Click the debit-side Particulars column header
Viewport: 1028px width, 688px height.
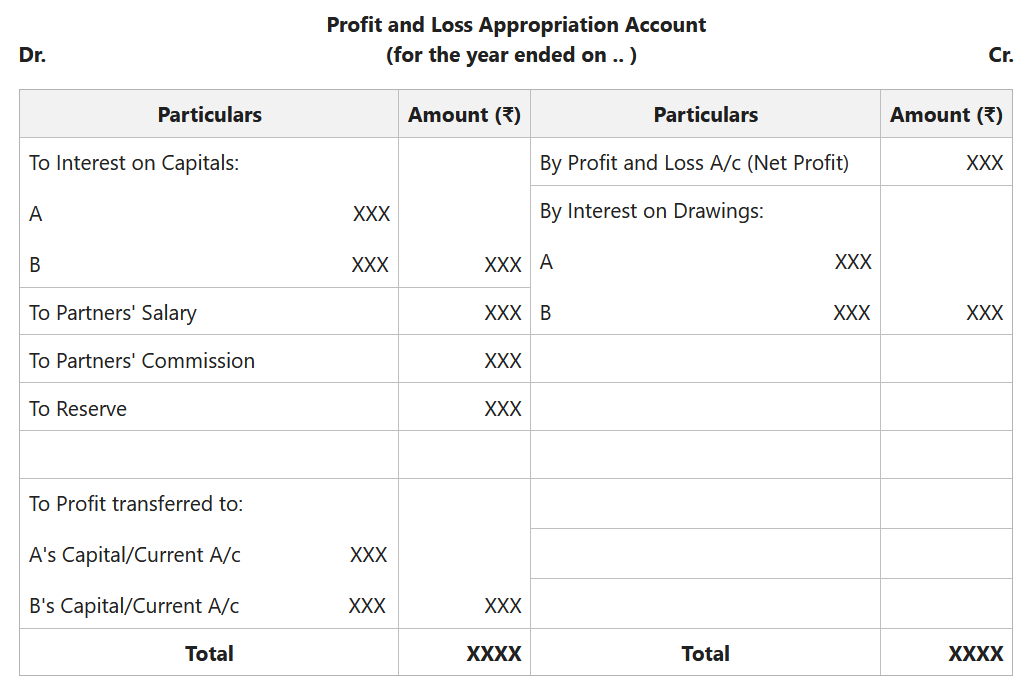click(x=209, y=115)
